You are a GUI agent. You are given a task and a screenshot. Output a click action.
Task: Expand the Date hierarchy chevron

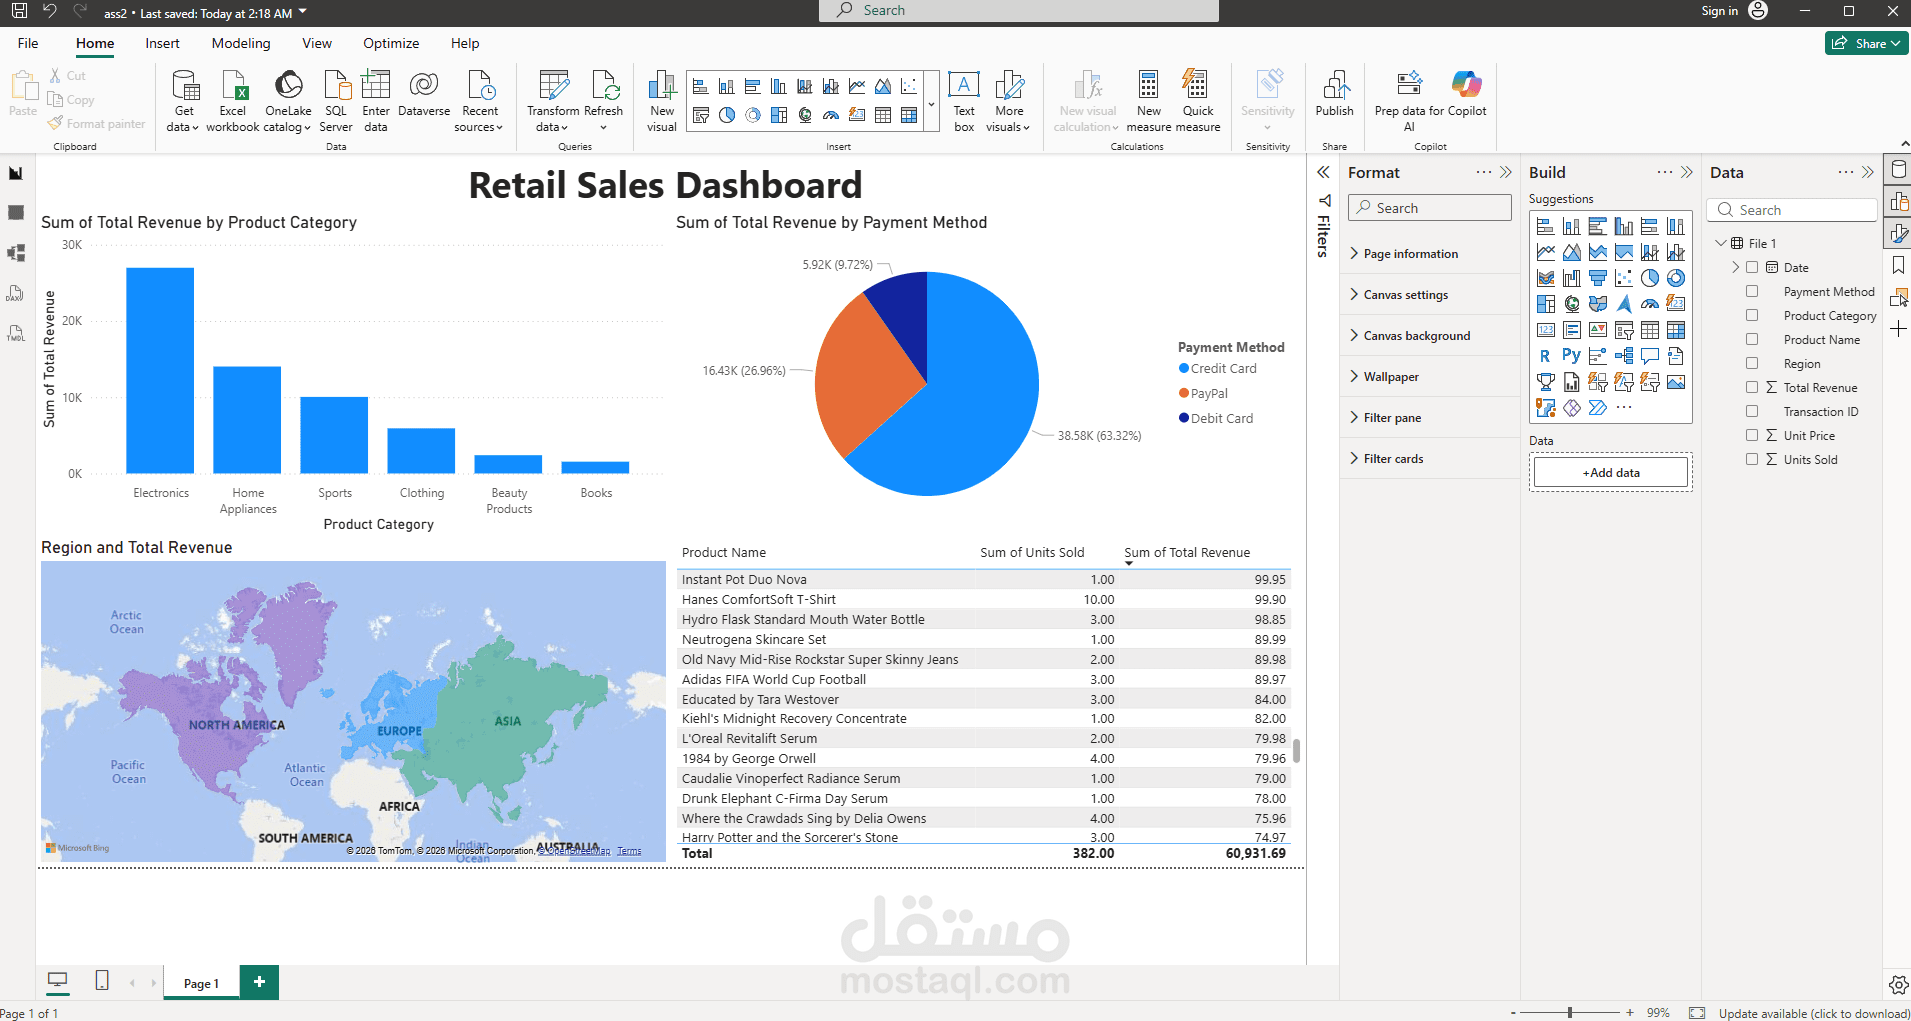tap(1736, 267)
